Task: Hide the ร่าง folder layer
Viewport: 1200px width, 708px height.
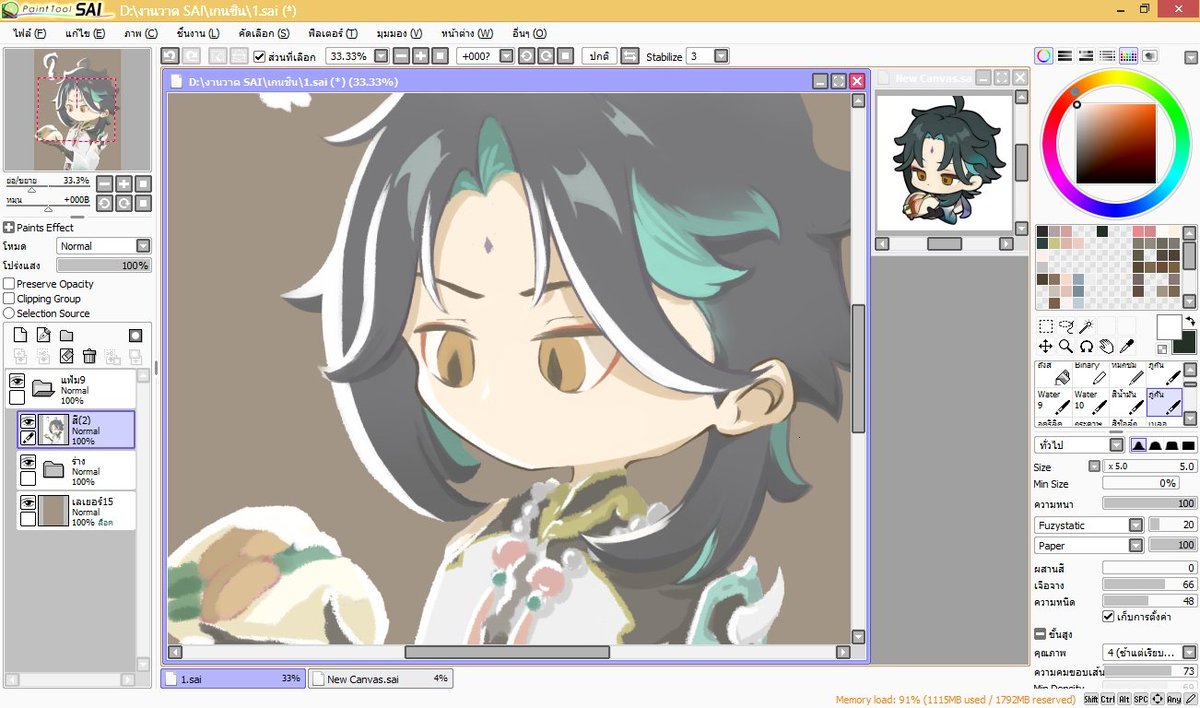Action: (28, 461)
